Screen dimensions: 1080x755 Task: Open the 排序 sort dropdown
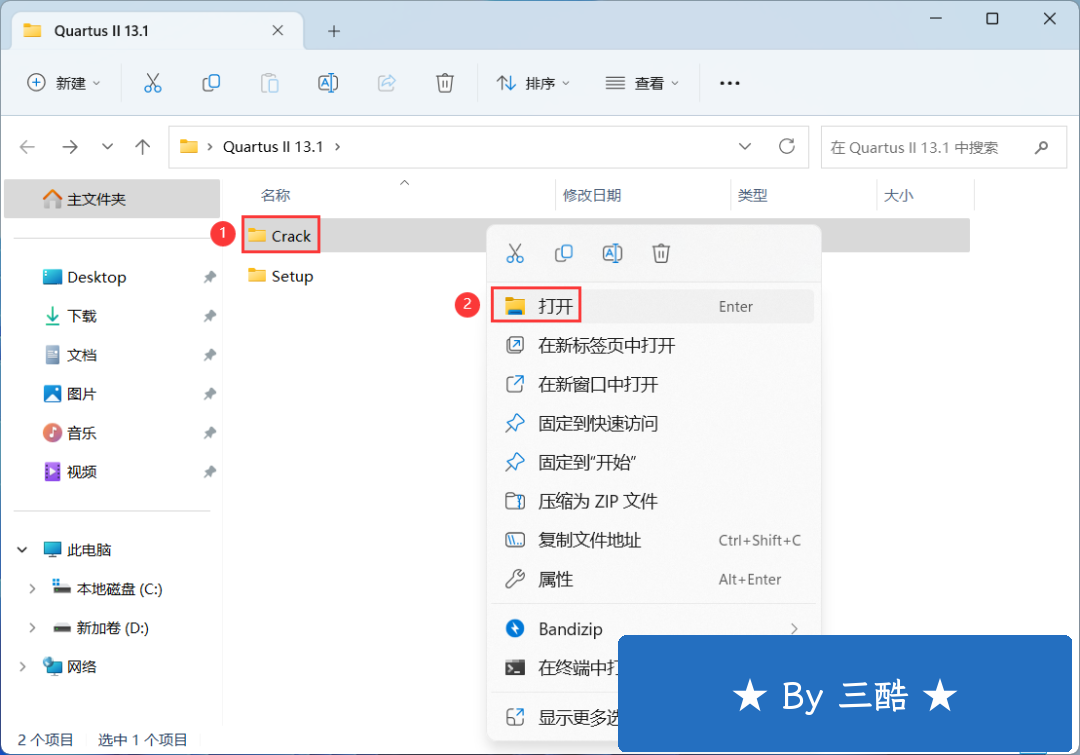tap(534, 83)
